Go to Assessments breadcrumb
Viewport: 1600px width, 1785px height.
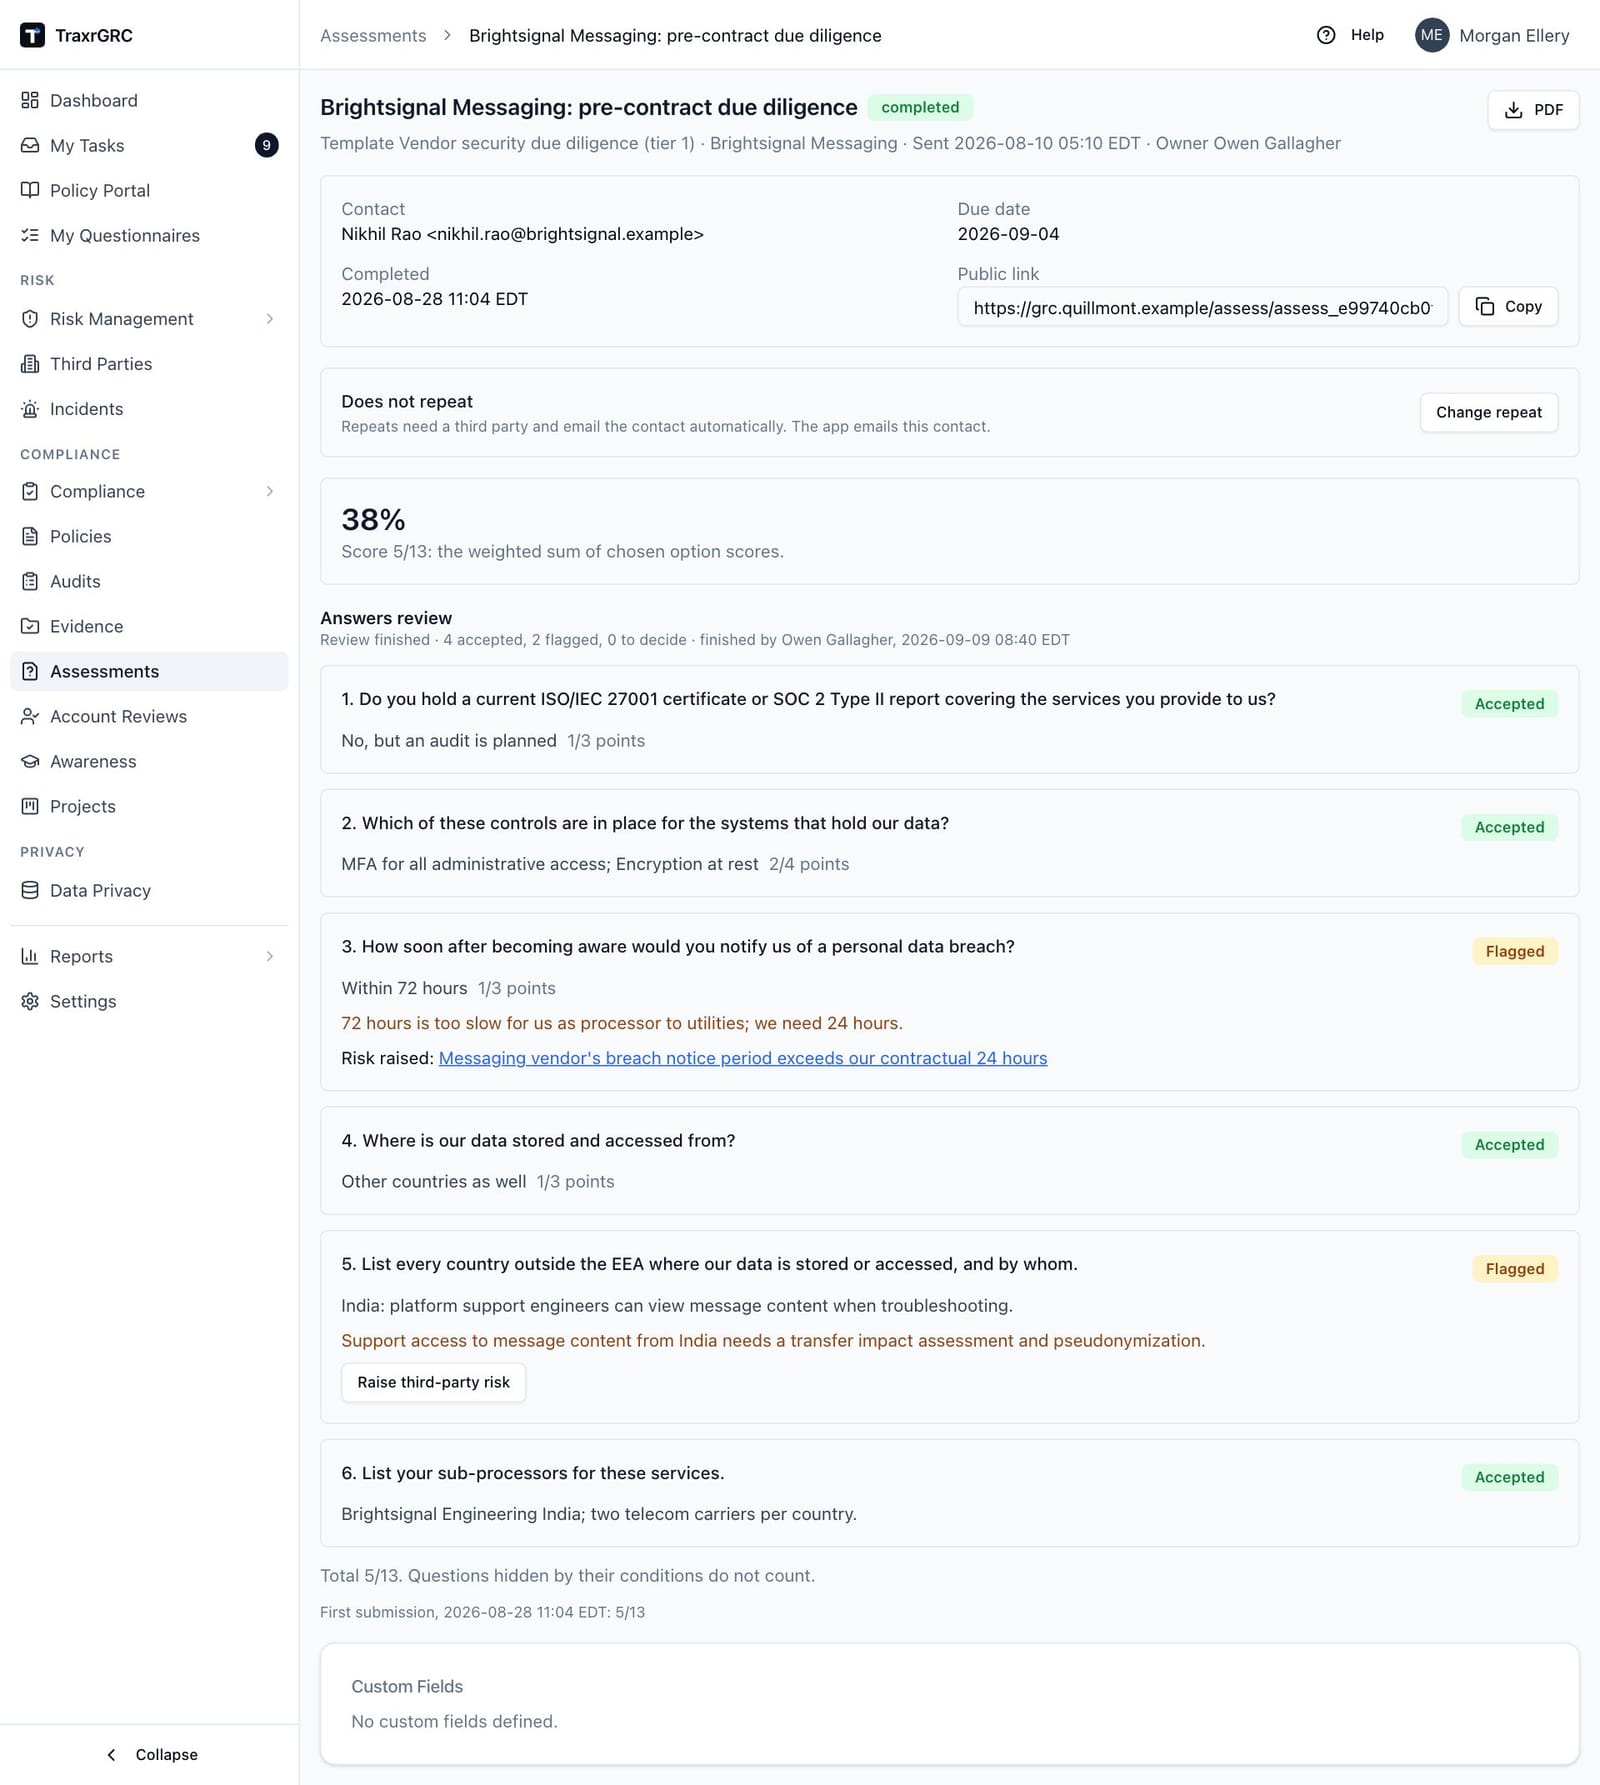point(373,35)
